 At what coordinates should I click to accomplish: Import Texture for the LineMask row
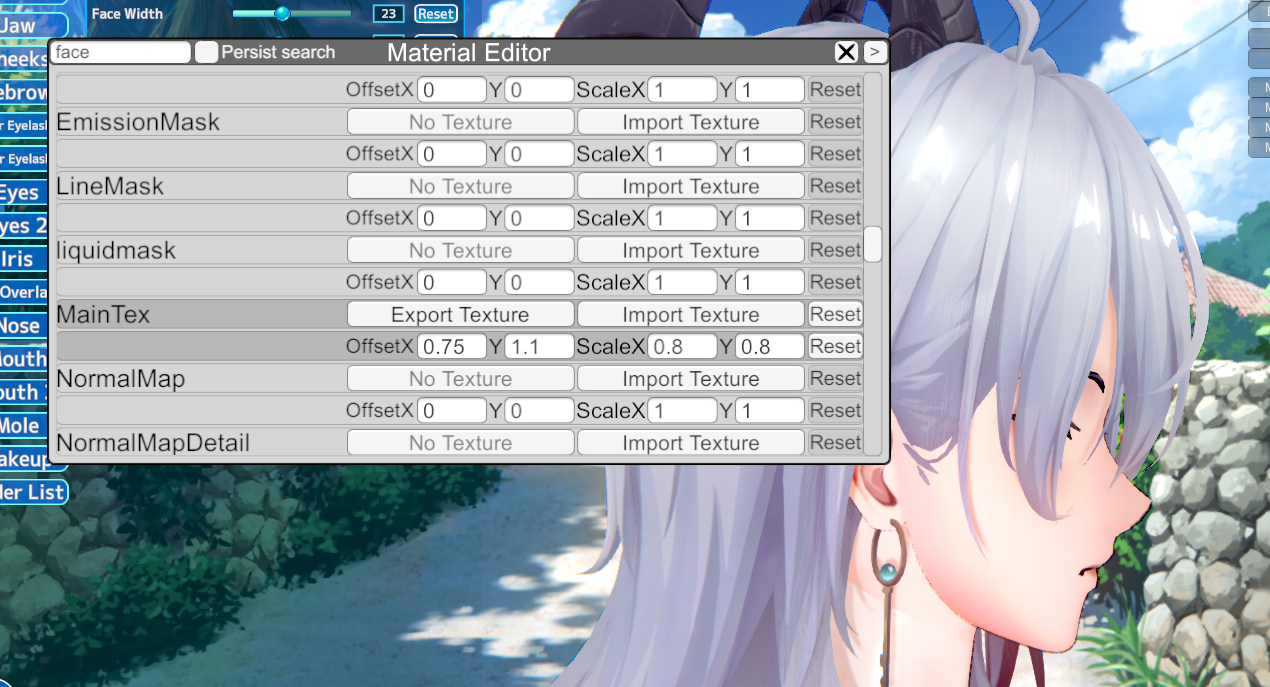[x=690, y=186]
